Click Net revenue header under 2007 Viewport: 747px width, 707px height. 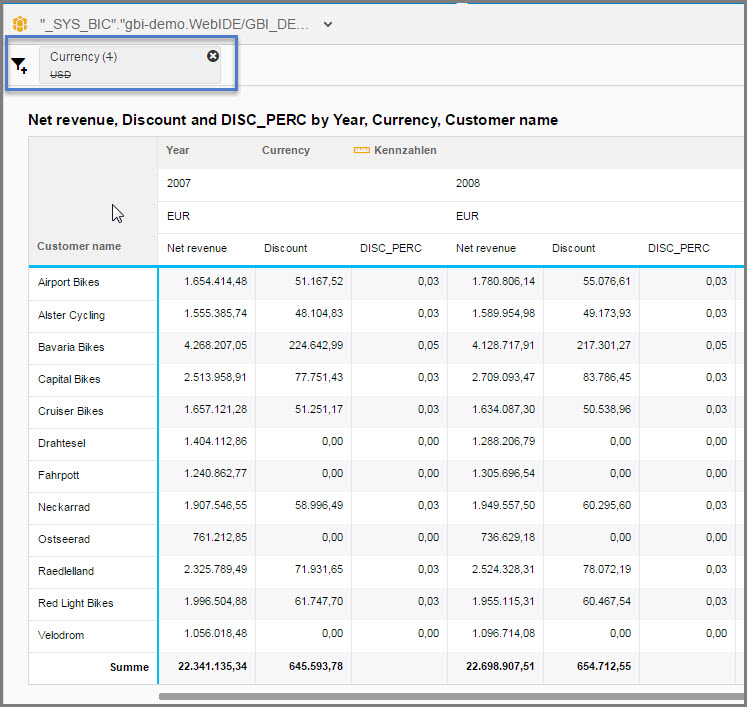pos(197,248)
